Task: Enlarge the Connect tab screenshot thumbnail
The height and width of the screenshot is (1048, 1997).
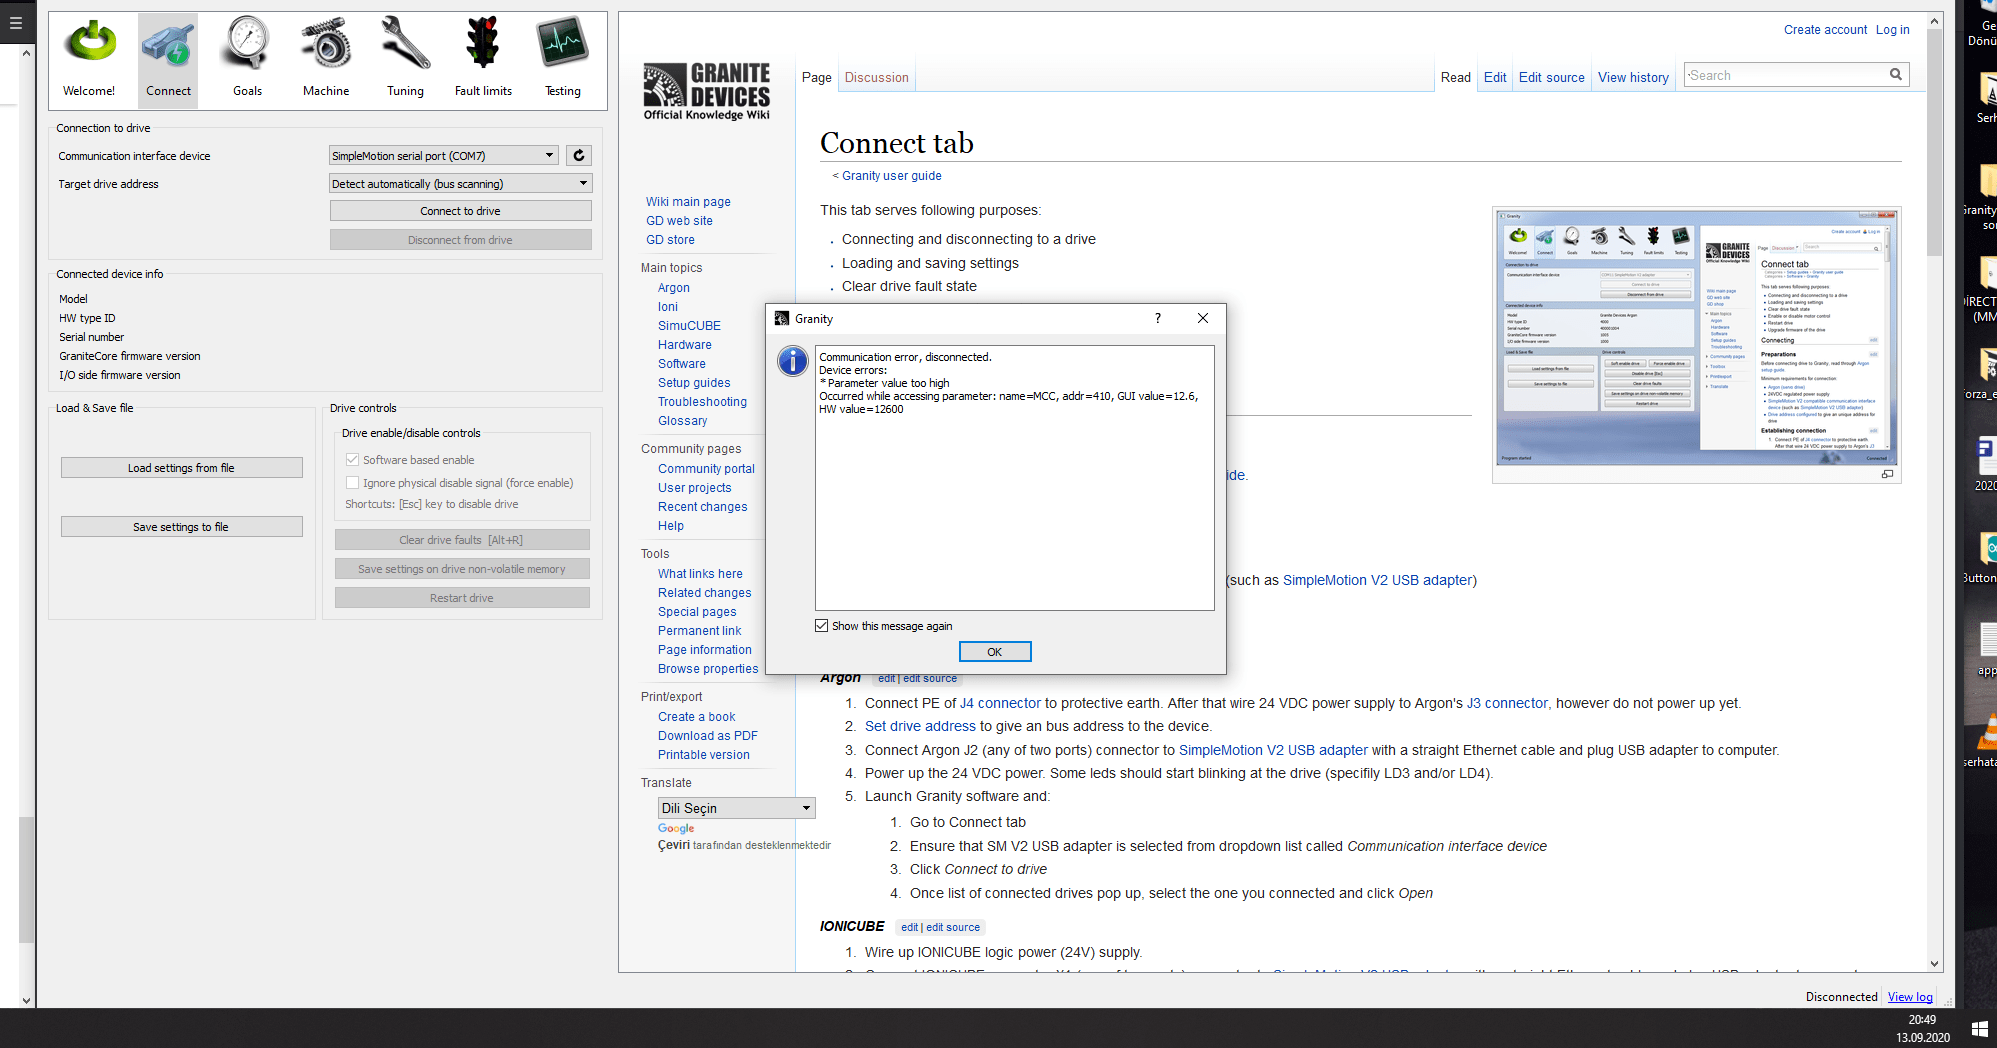Action: [x=1887, y=474]
